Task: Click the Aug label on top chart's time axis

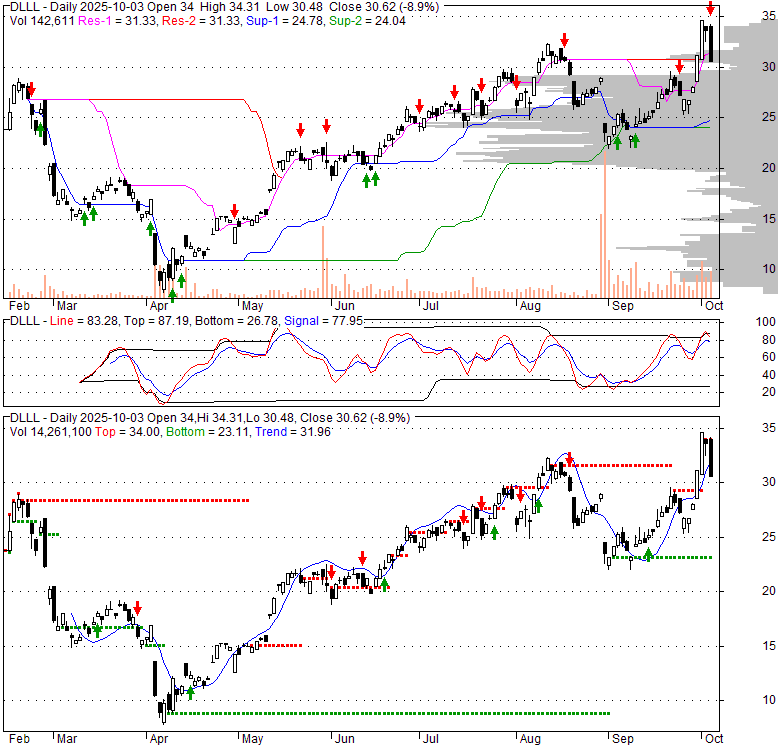Action: (x=530, y=306)
